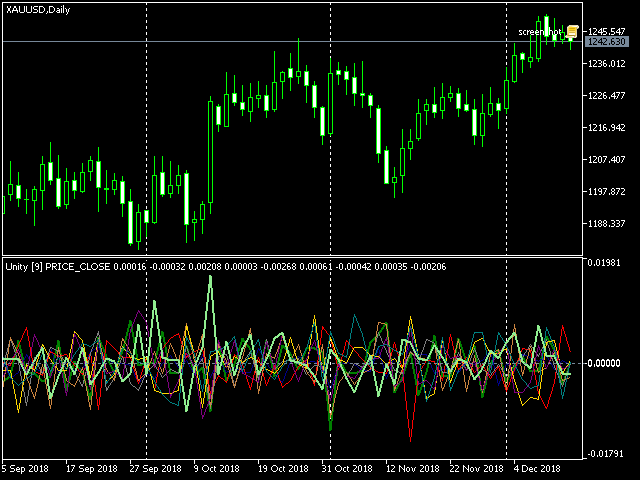Screen dimensions: 640x480
Task: Click the 4 Dec 2018 date label
Action: coord(537,469)
